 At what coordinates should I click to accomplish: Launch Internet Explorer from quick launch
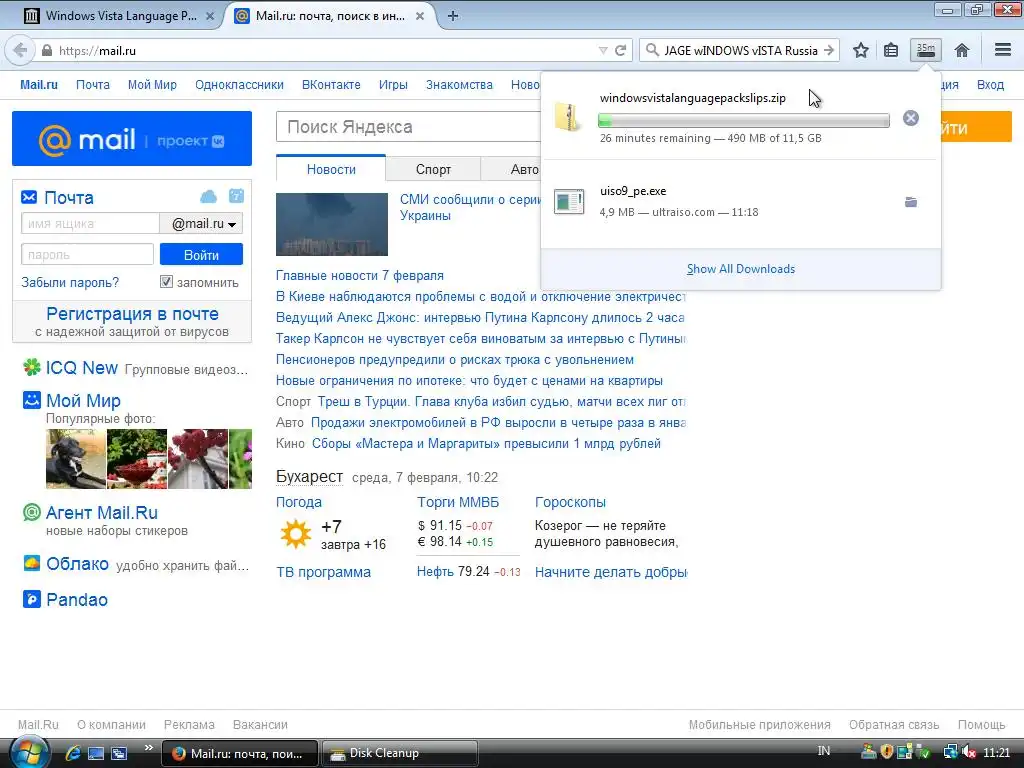(x=72, y=753)
